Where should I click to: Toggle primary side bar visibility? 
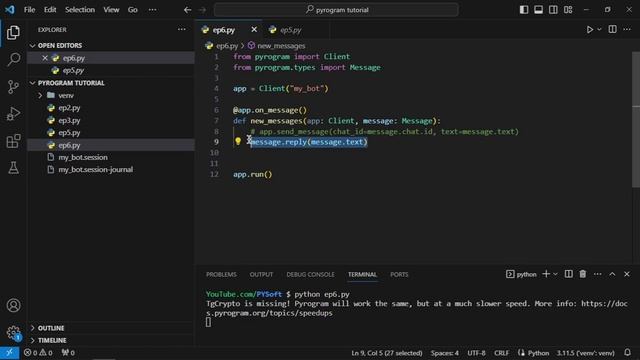524,10
